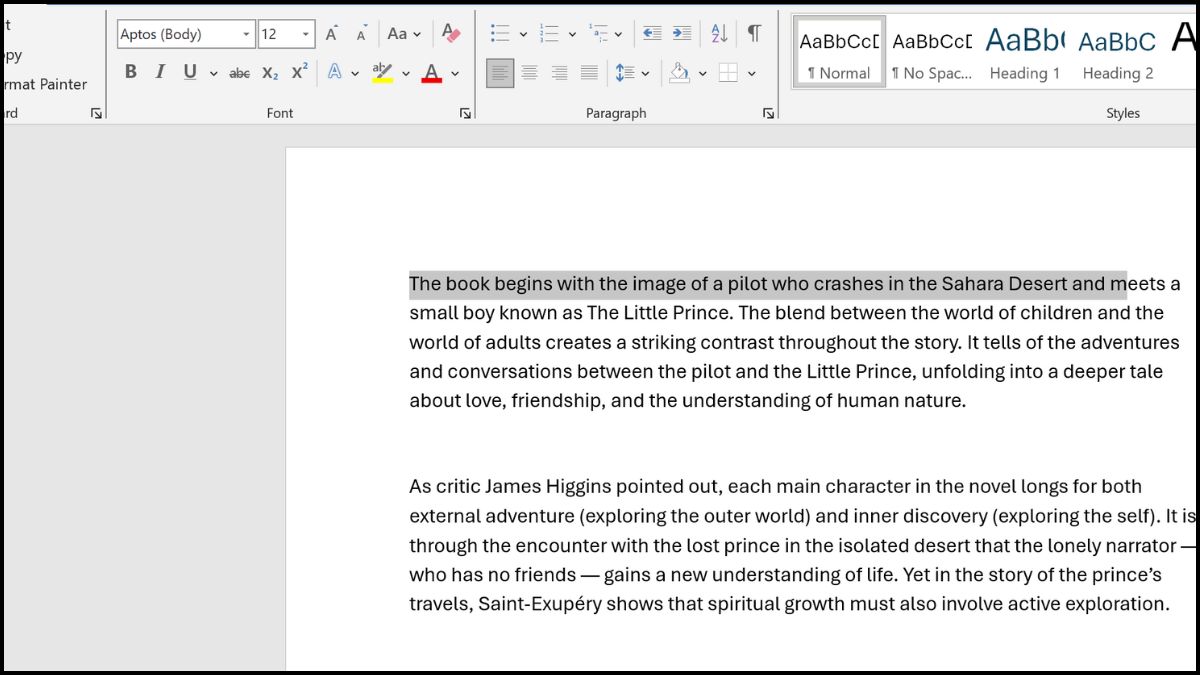The image size is (1200, 675).
Task: Open the font size dropdown
Action: pos(306,34)
